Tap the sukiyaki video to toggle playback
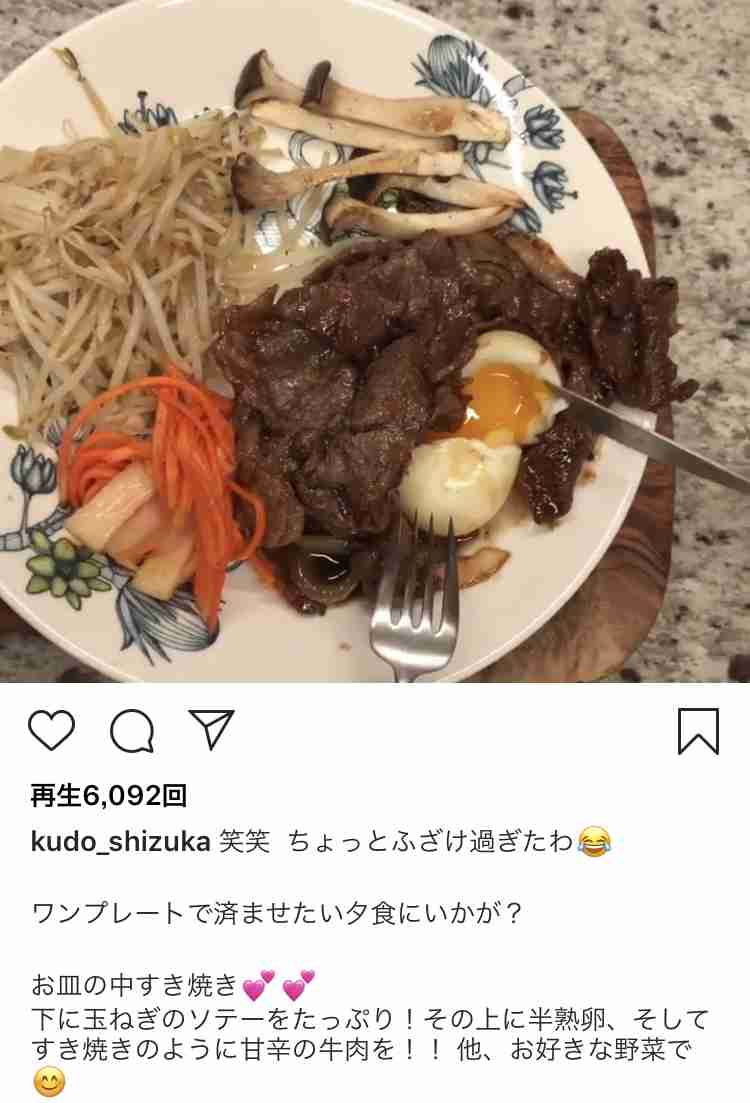Image resolution: width=750 pixels, height=1103 pixels. (375, 341)
